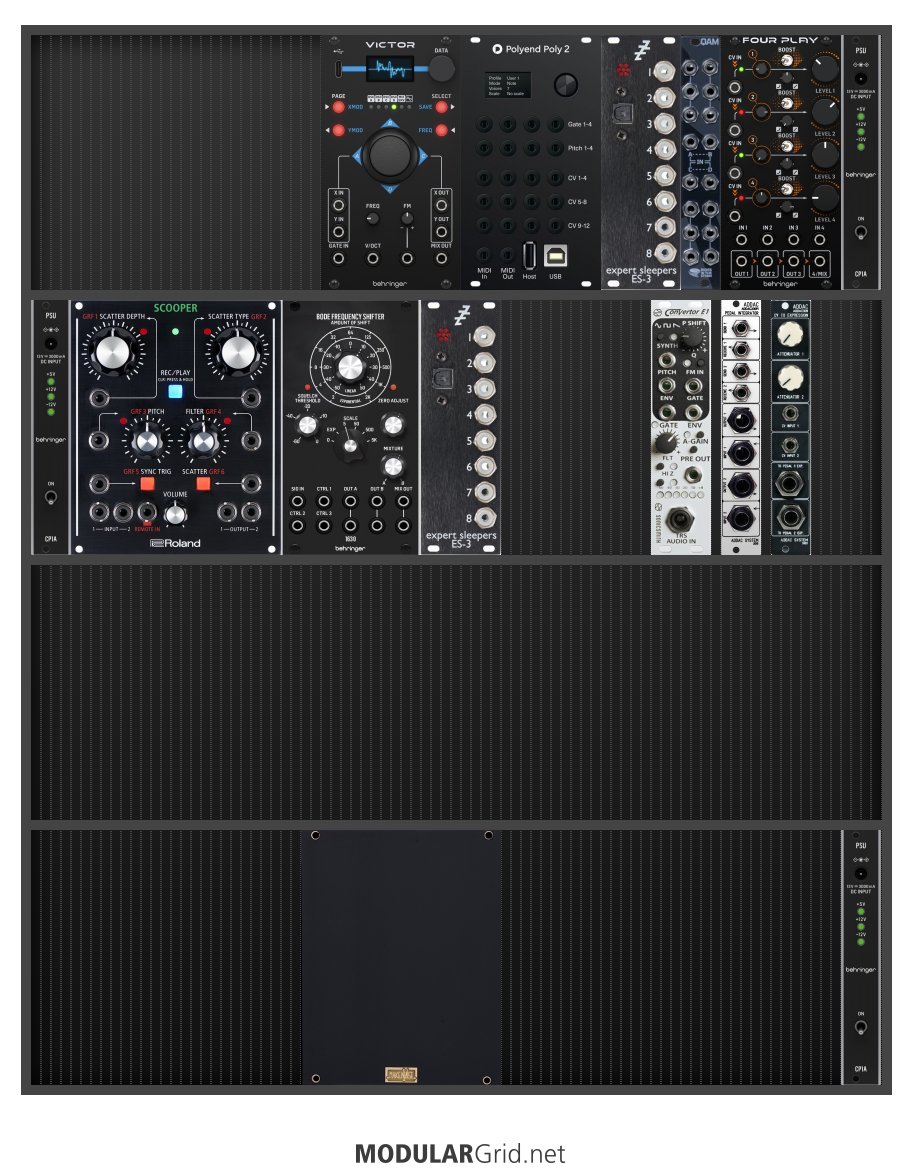
Task: Click the red PAGE button on Victor
Action: tap(339, 106)
